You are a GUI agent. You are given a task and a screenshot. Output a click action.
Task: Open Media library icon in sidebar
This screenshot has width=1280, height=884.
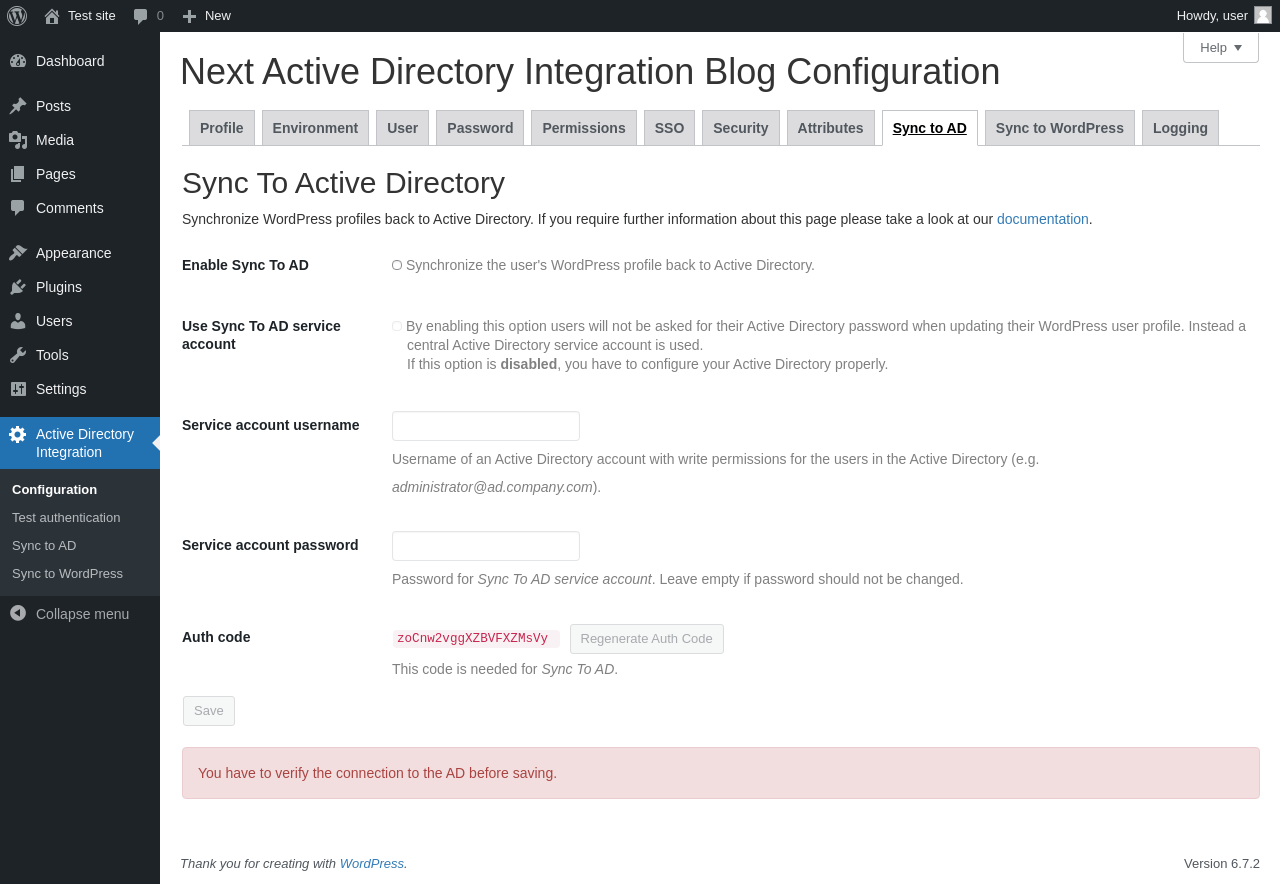(x=18, y=140)
